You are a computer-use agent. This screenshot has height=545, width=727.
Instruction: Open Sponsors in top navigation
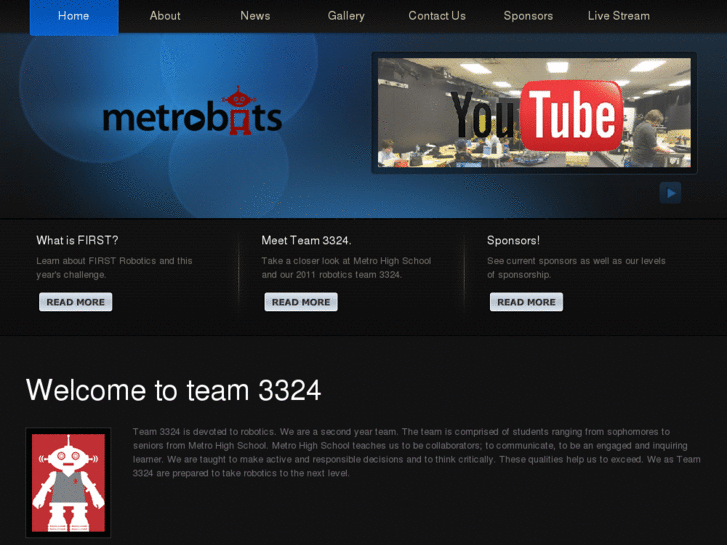[x=528, y=16]
